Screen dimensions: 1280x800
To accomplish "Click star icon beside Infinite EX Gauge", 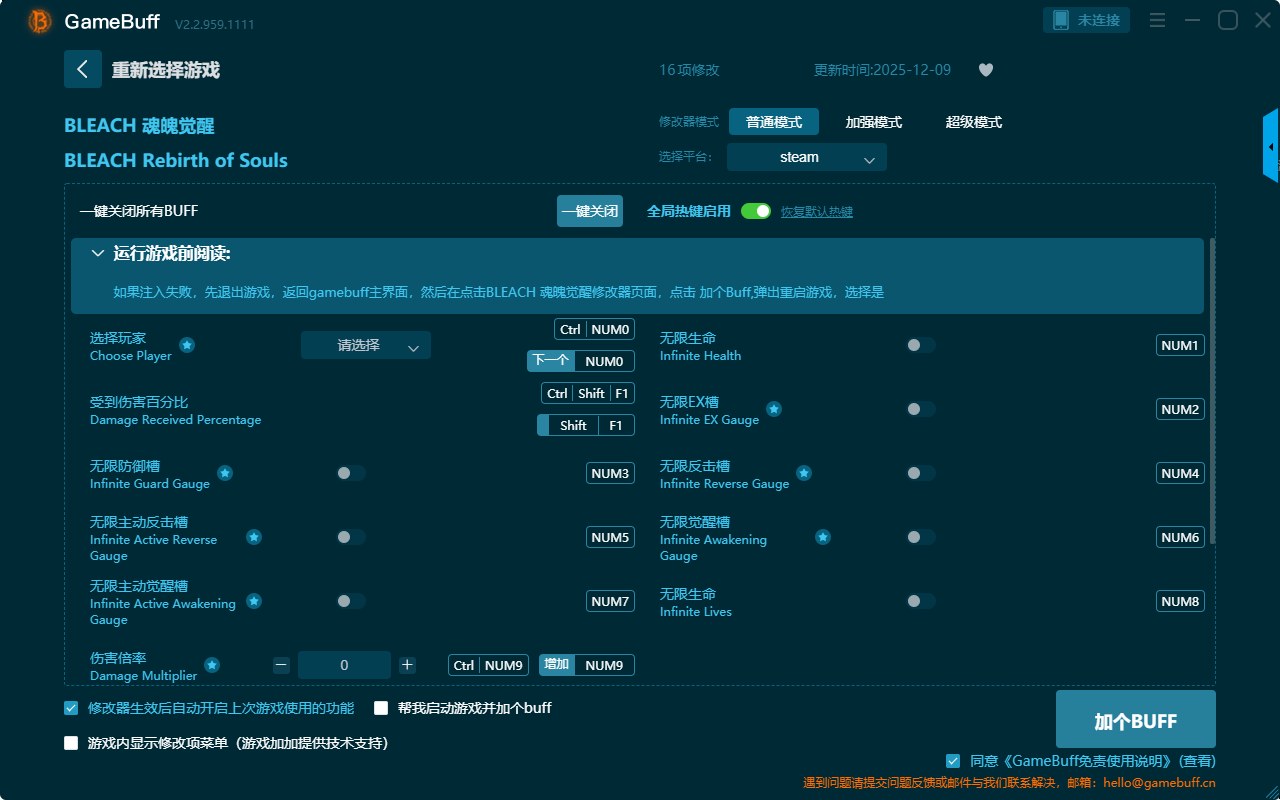I will (774, 409).
